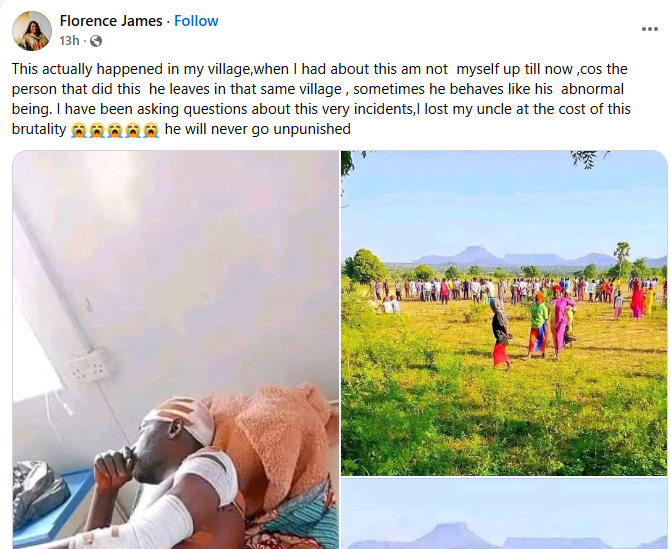Screen dimensions: 671x549
Task: Open the Florence James name link
Action: pyautogui.click(x=109, y=21)
